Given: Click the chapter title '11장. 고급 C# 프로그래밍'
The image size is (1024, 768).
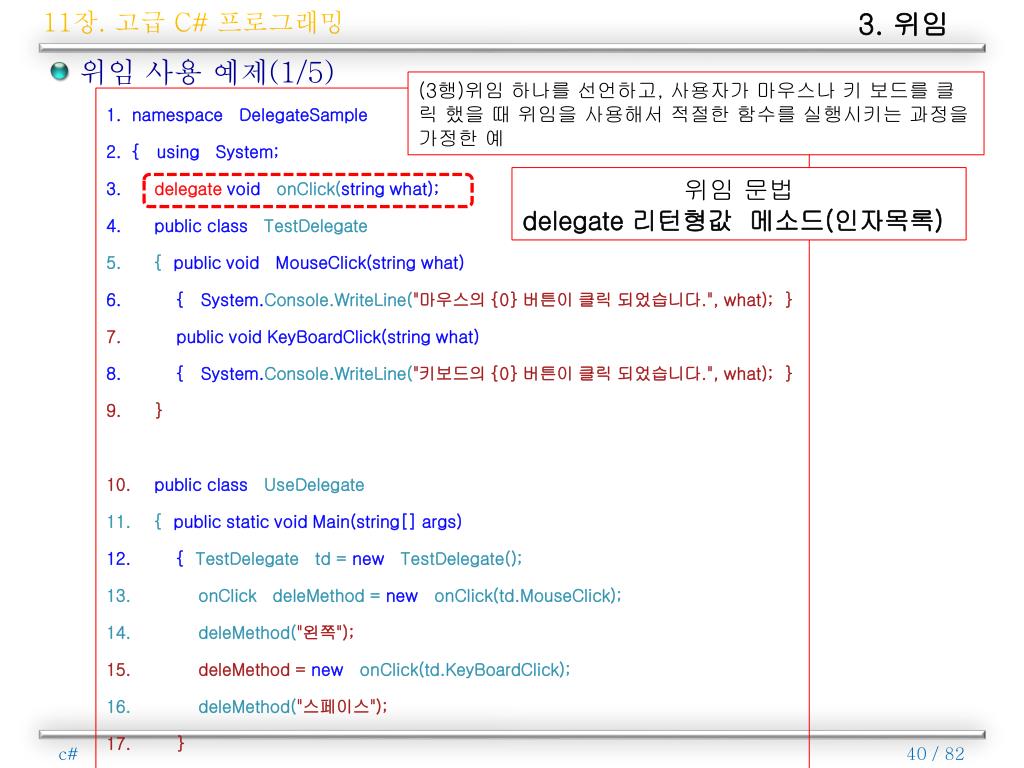Looking at the screenshot, I should point(193,22).
